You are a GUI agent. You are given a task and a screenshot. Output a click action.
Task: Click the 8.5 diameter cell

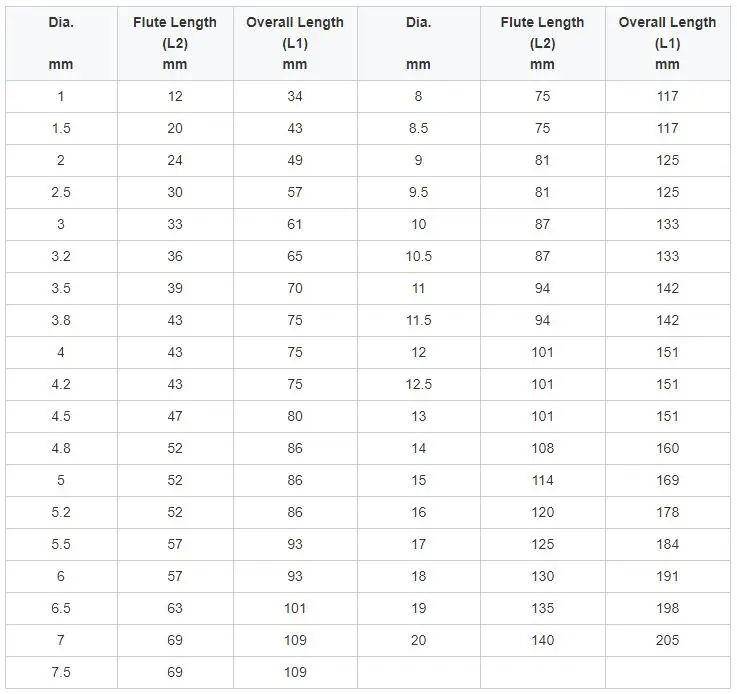point(418,128)
